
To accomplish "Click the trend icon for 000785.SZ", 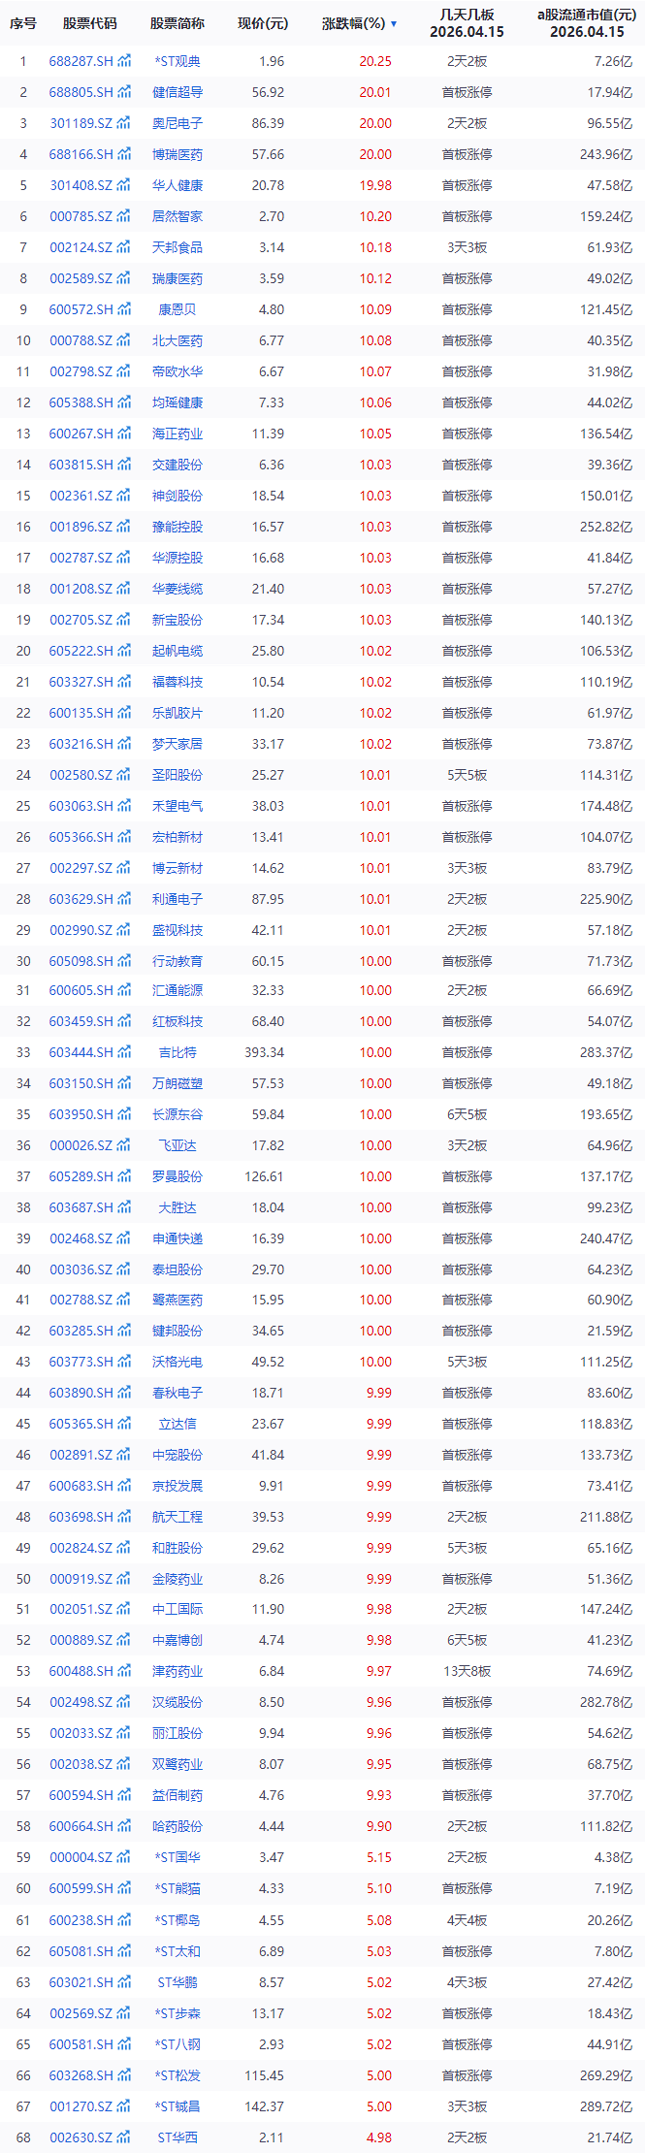I will point(124,216).
